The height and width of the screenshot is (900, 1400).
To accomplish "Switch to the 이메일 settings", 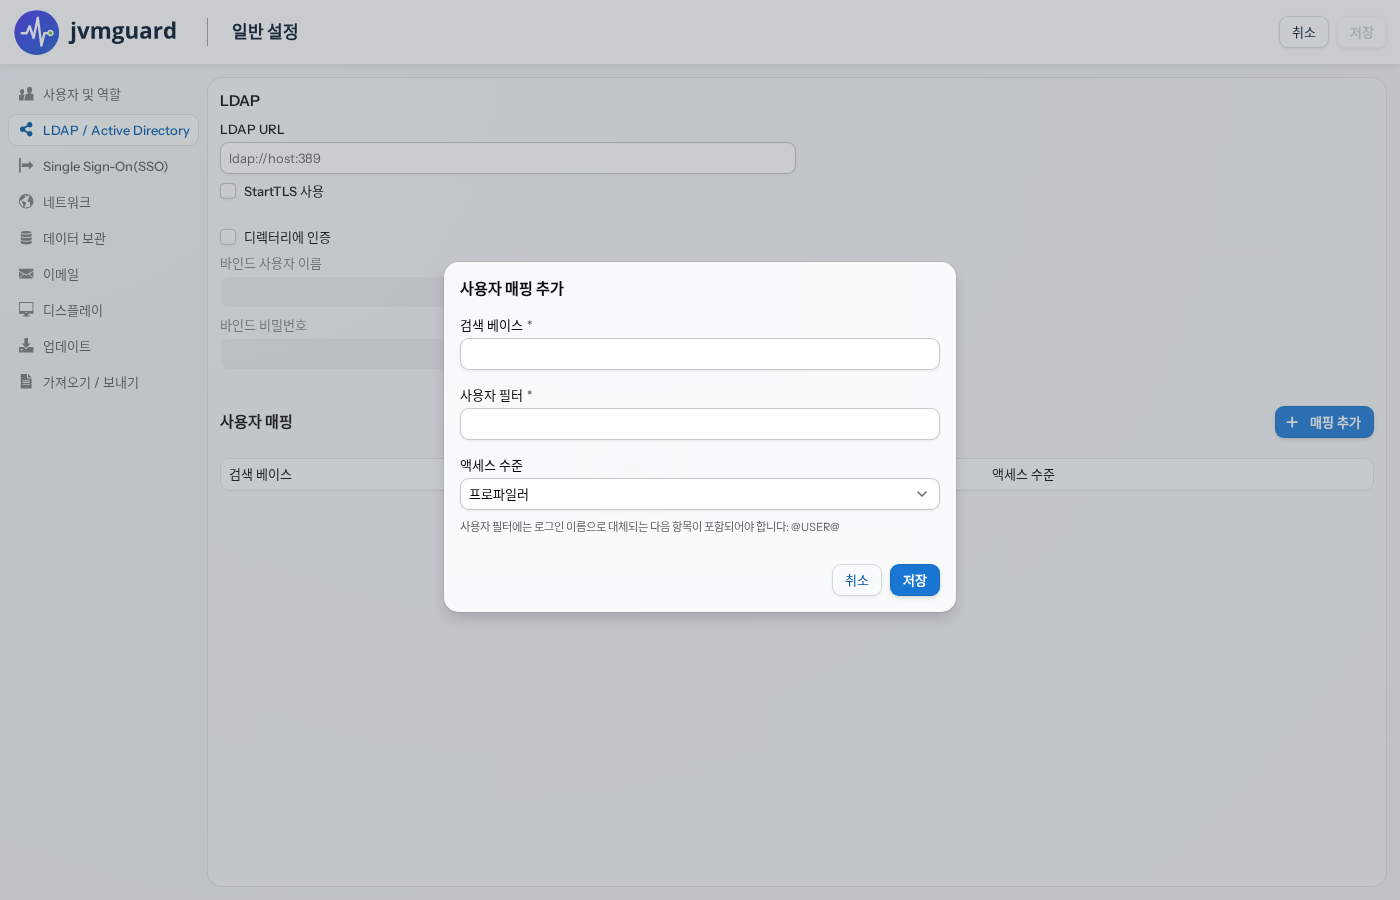I will point(104,274).
